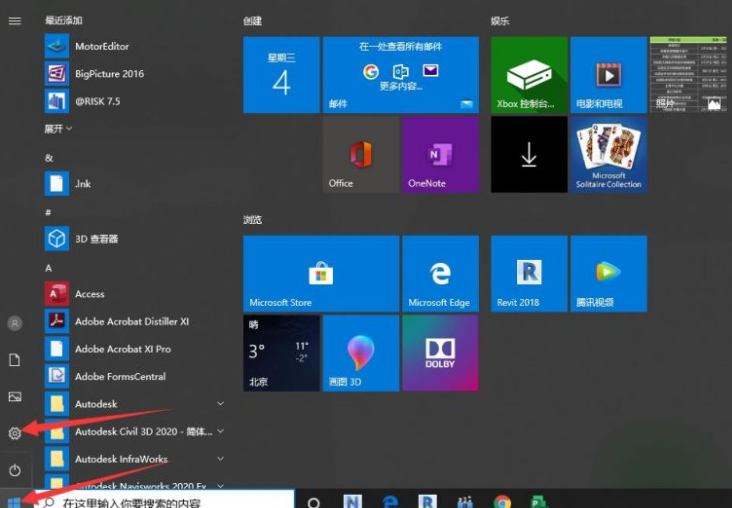The height and width of the screenshot is (508, 732).
Task: Expand the Autodesk Navisworks 2020 folder
Action: [135, 483]
